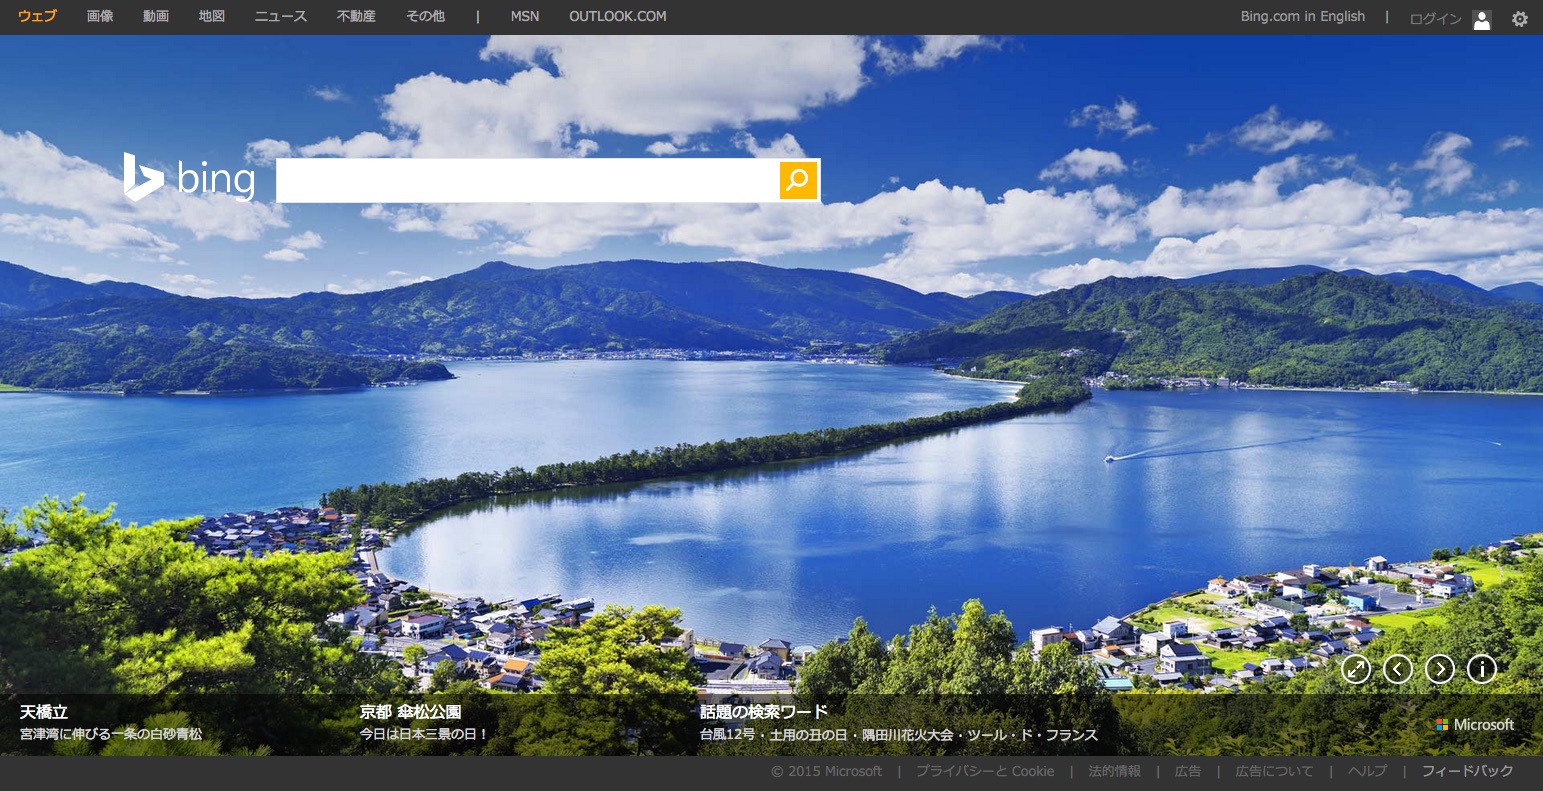Open the 天橋立 image caption link
Screen dimensions: 1543x791
[x=44, y=712]
